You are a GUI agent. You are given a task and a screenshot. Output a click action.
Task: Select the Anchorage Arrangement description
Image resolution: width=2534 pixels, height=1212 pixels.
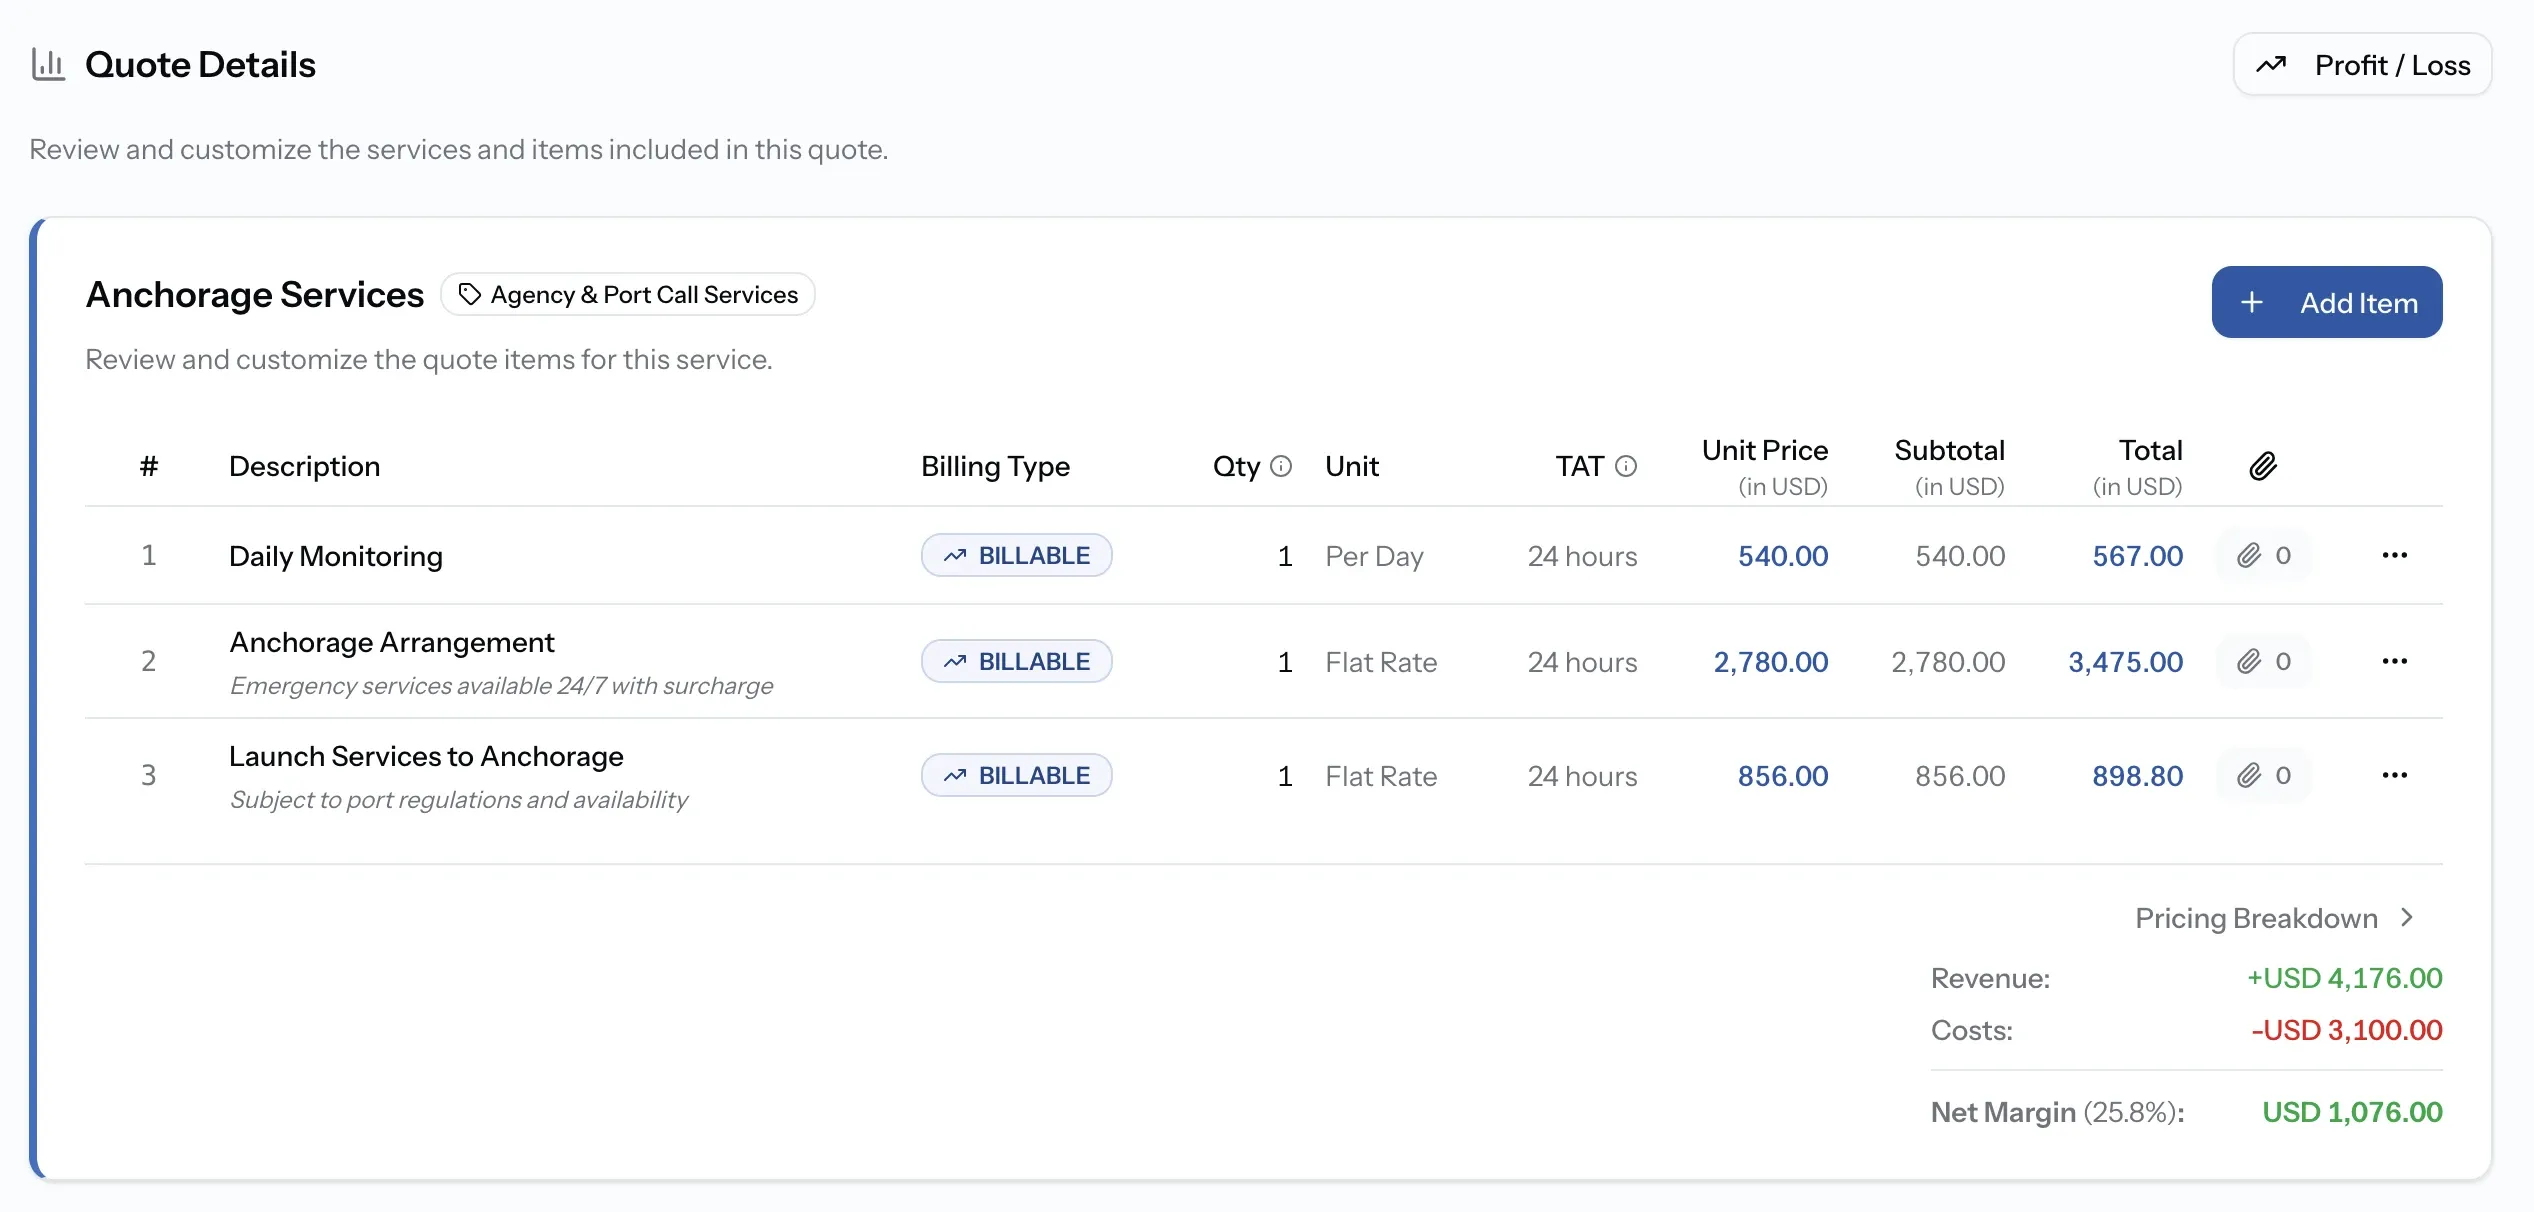tap(392, 642)
